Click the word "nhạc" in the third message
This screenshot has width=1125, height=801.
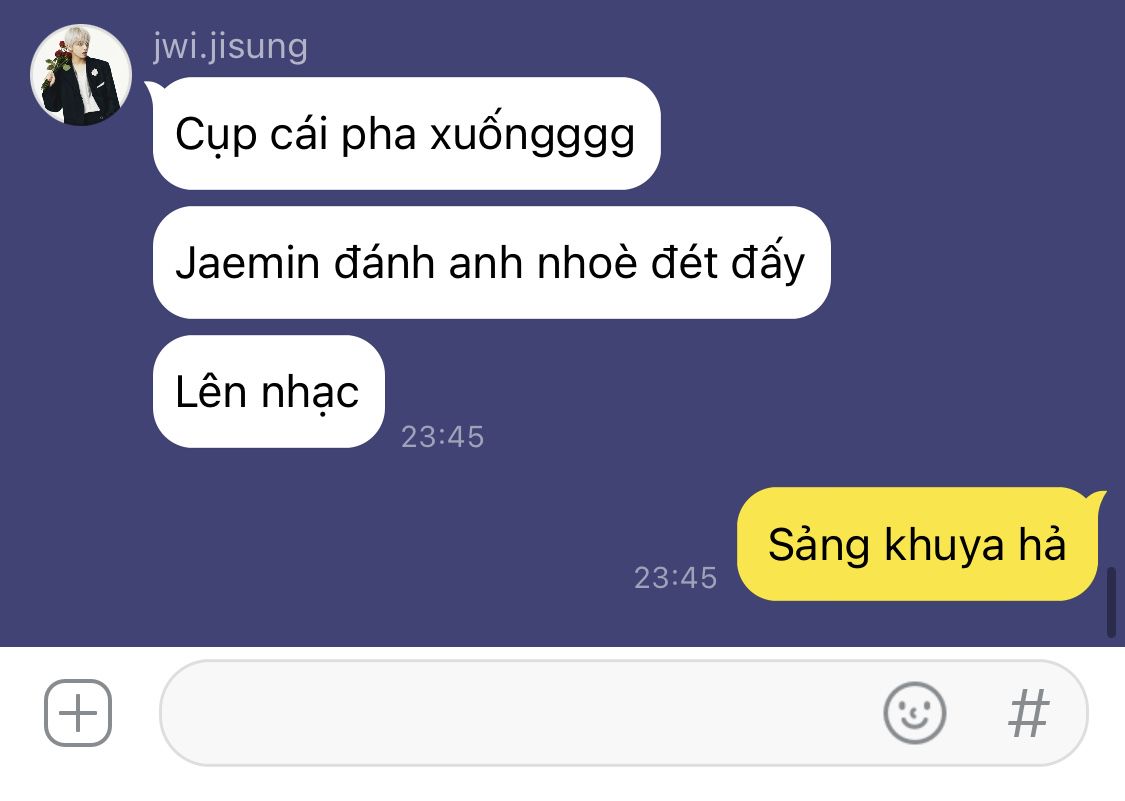click(x=310, y=393)
